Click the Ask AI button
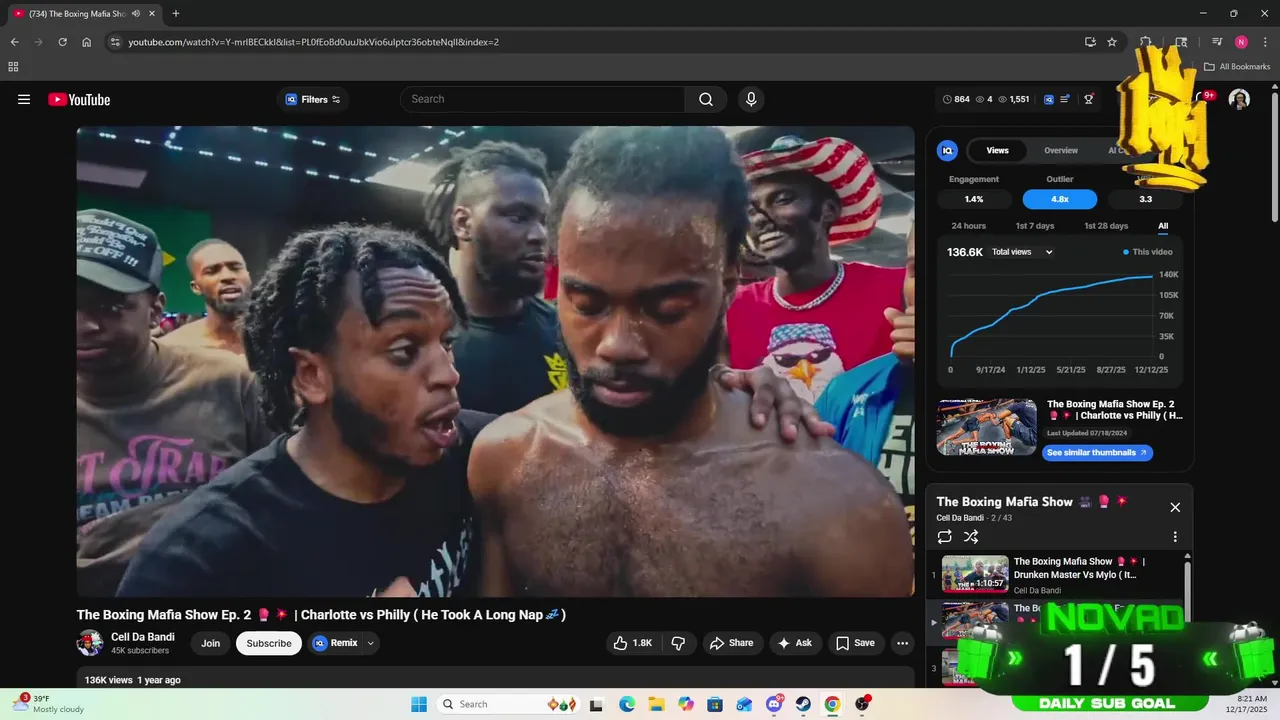This screenshot has width=1280, height=720. 795,643
